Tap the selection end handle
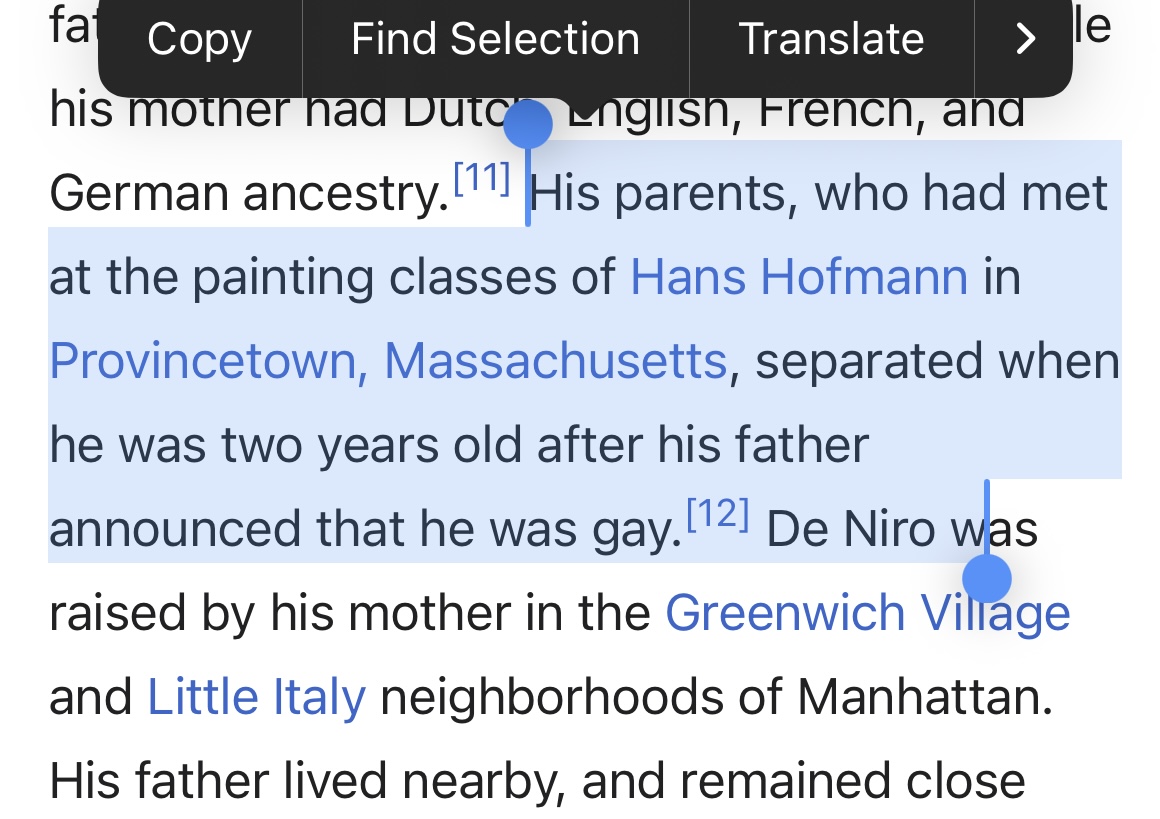 click(987, 579)
